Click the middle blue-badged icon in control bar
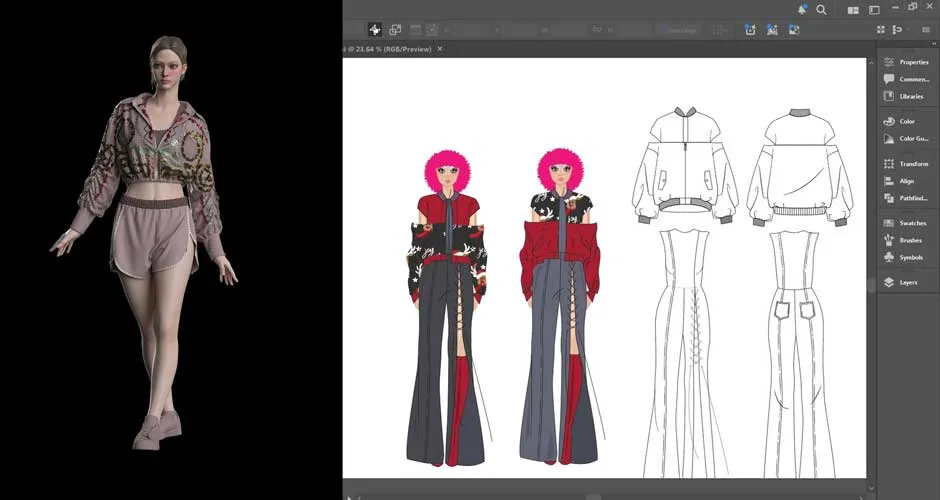Screen dimensions: 940x500 772,29
